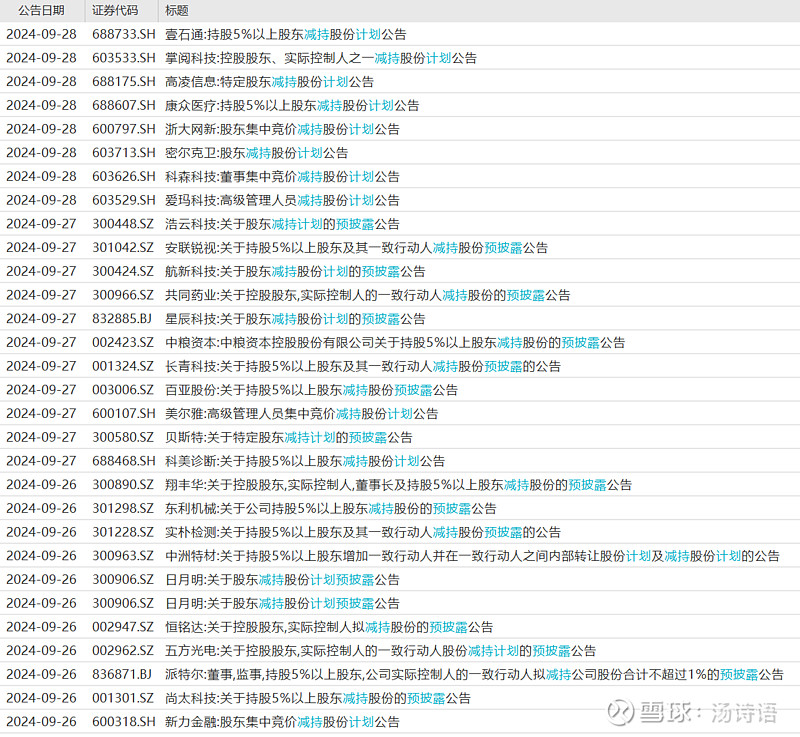The height and width of the screenshot is (737, 800).
Task: Select stock code 300966.SZ
Action: [122, 295]
